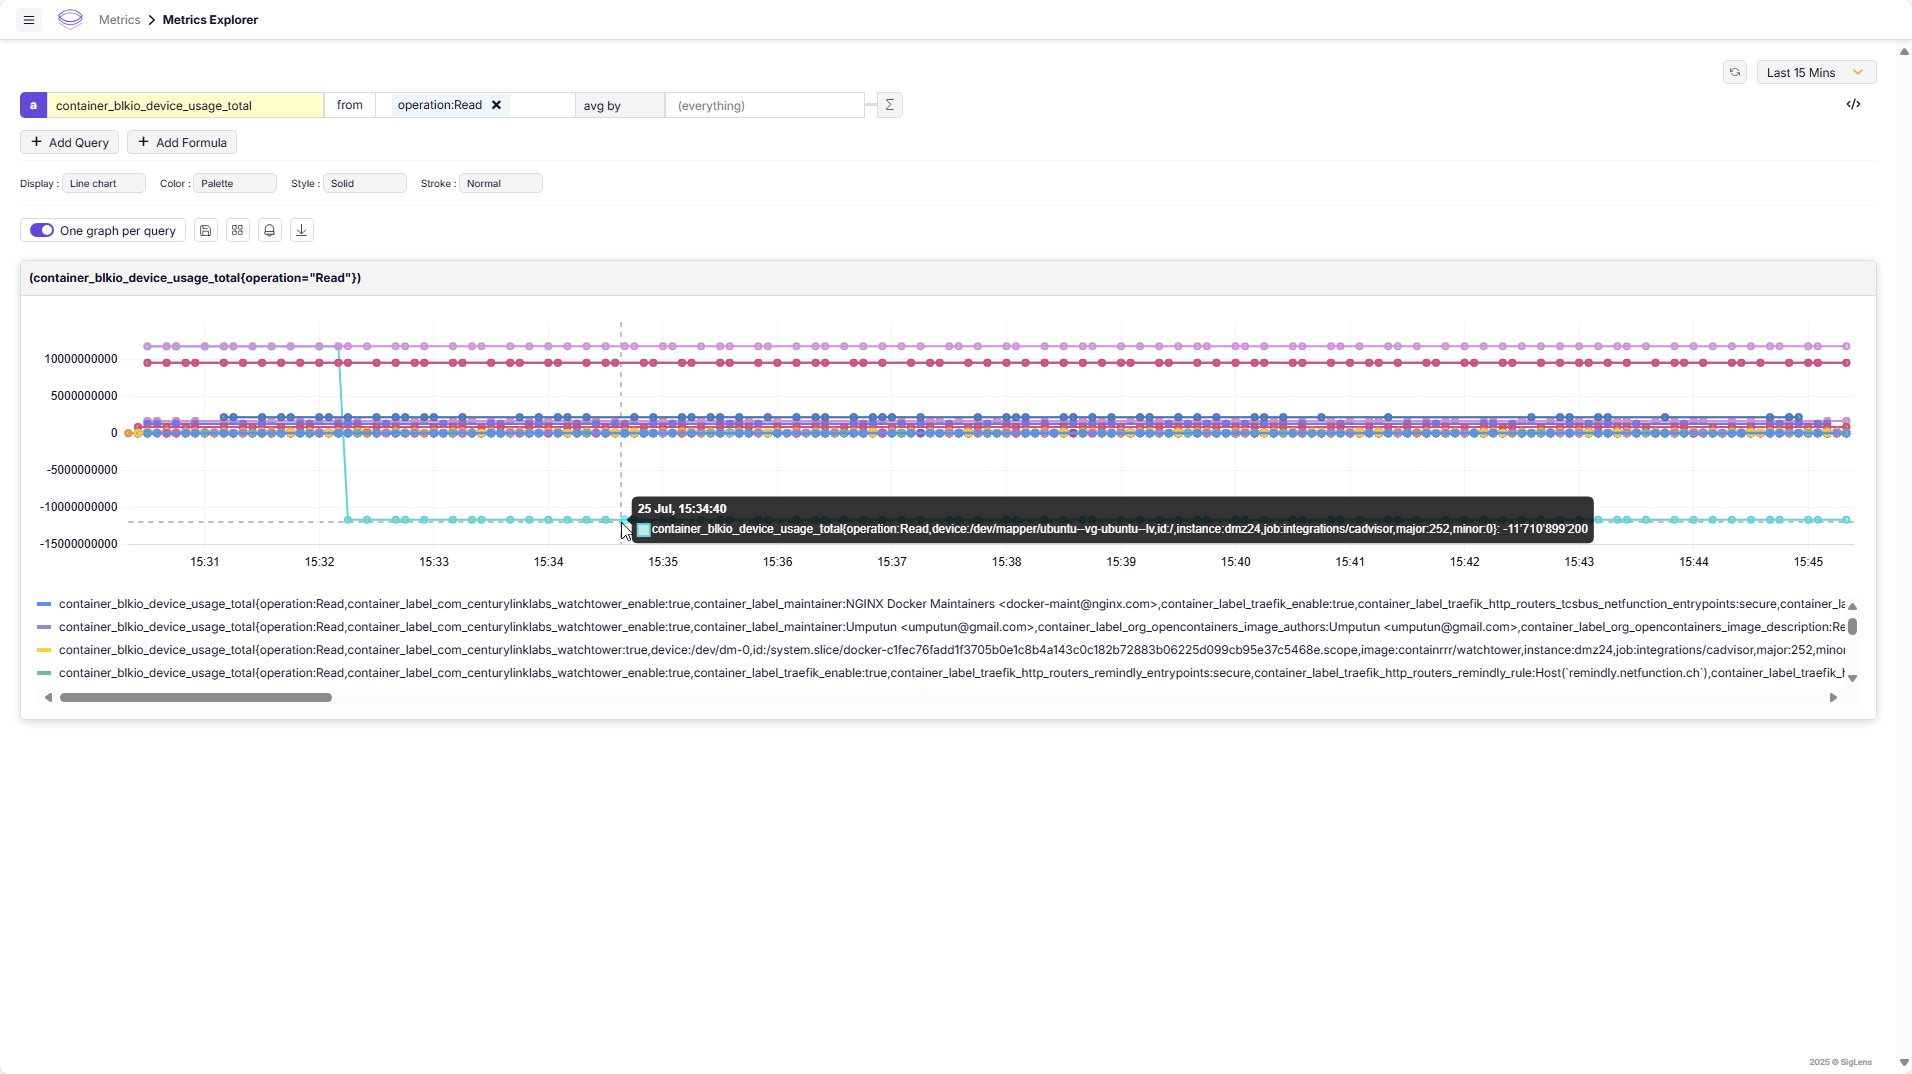The height and width of the screenshot is (1074, 1912).
Task: Click the sigma aggregation icon
Action: [889, 104]
